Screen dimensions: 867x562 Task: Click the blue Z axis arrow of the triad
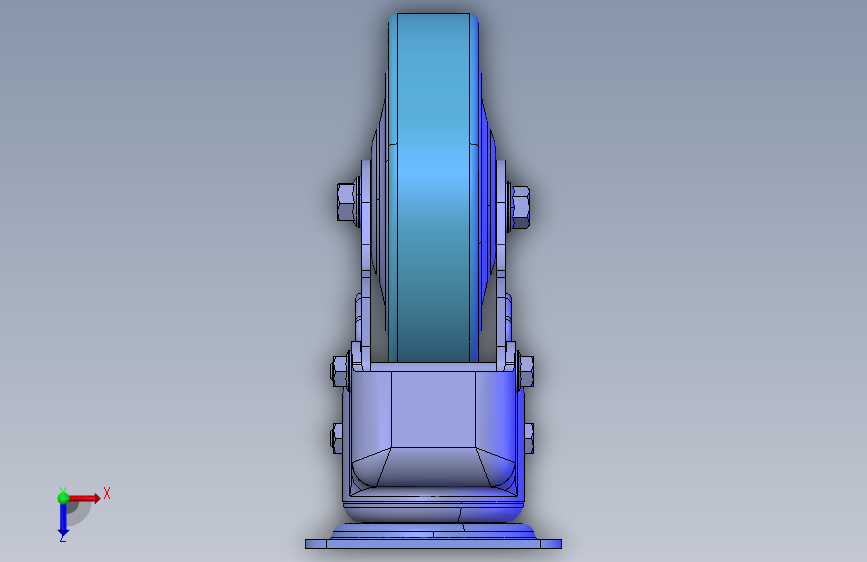tap(63, 521)
